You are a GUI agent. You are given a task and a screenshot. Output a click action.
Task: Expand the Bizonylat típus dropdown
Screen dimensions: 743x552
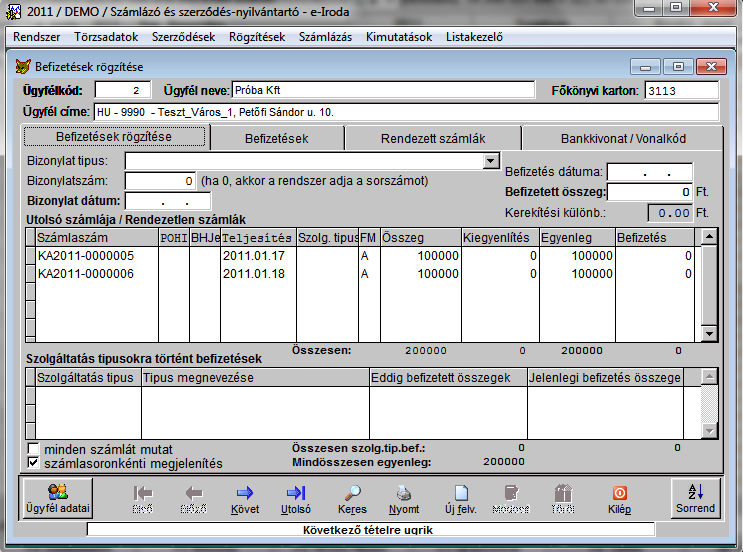point(490,161)
